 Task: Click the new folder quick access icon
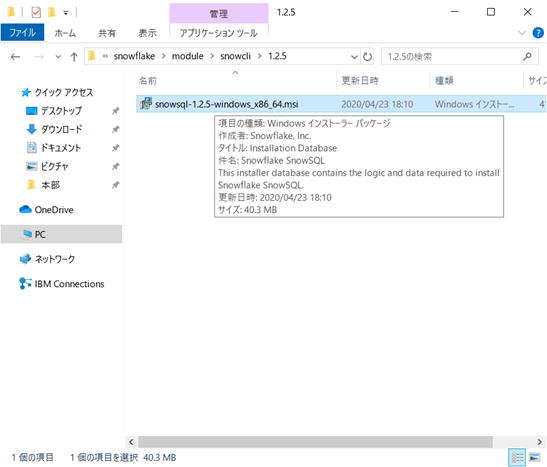(x=52, y=13)
